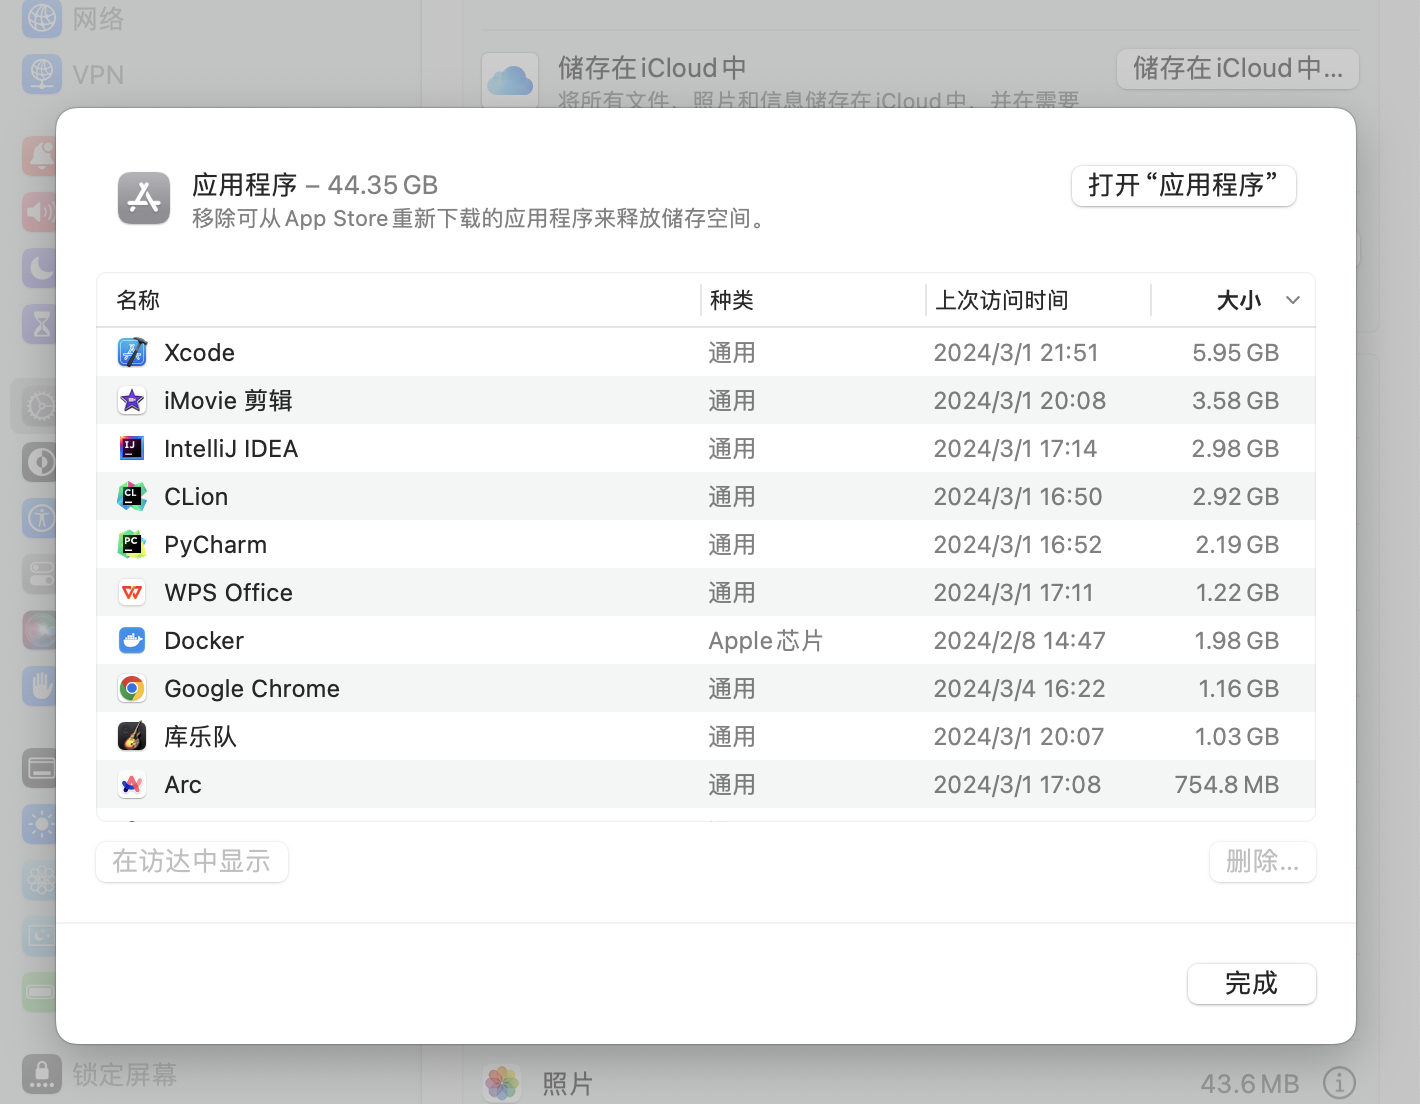
Task: Click the App Store icon beside 应用程序
Action: (x=144, y=198)
